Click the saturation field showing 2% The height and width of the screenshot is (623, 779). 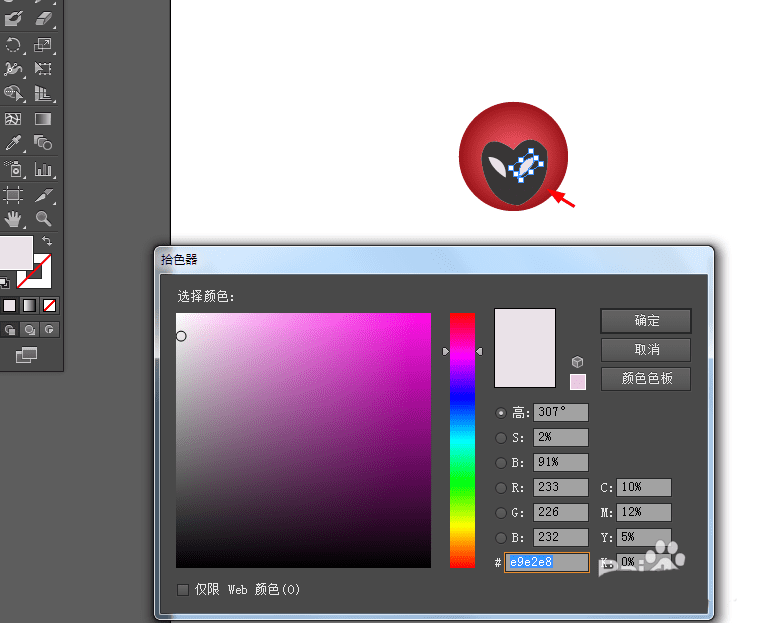tap(561, 437)
